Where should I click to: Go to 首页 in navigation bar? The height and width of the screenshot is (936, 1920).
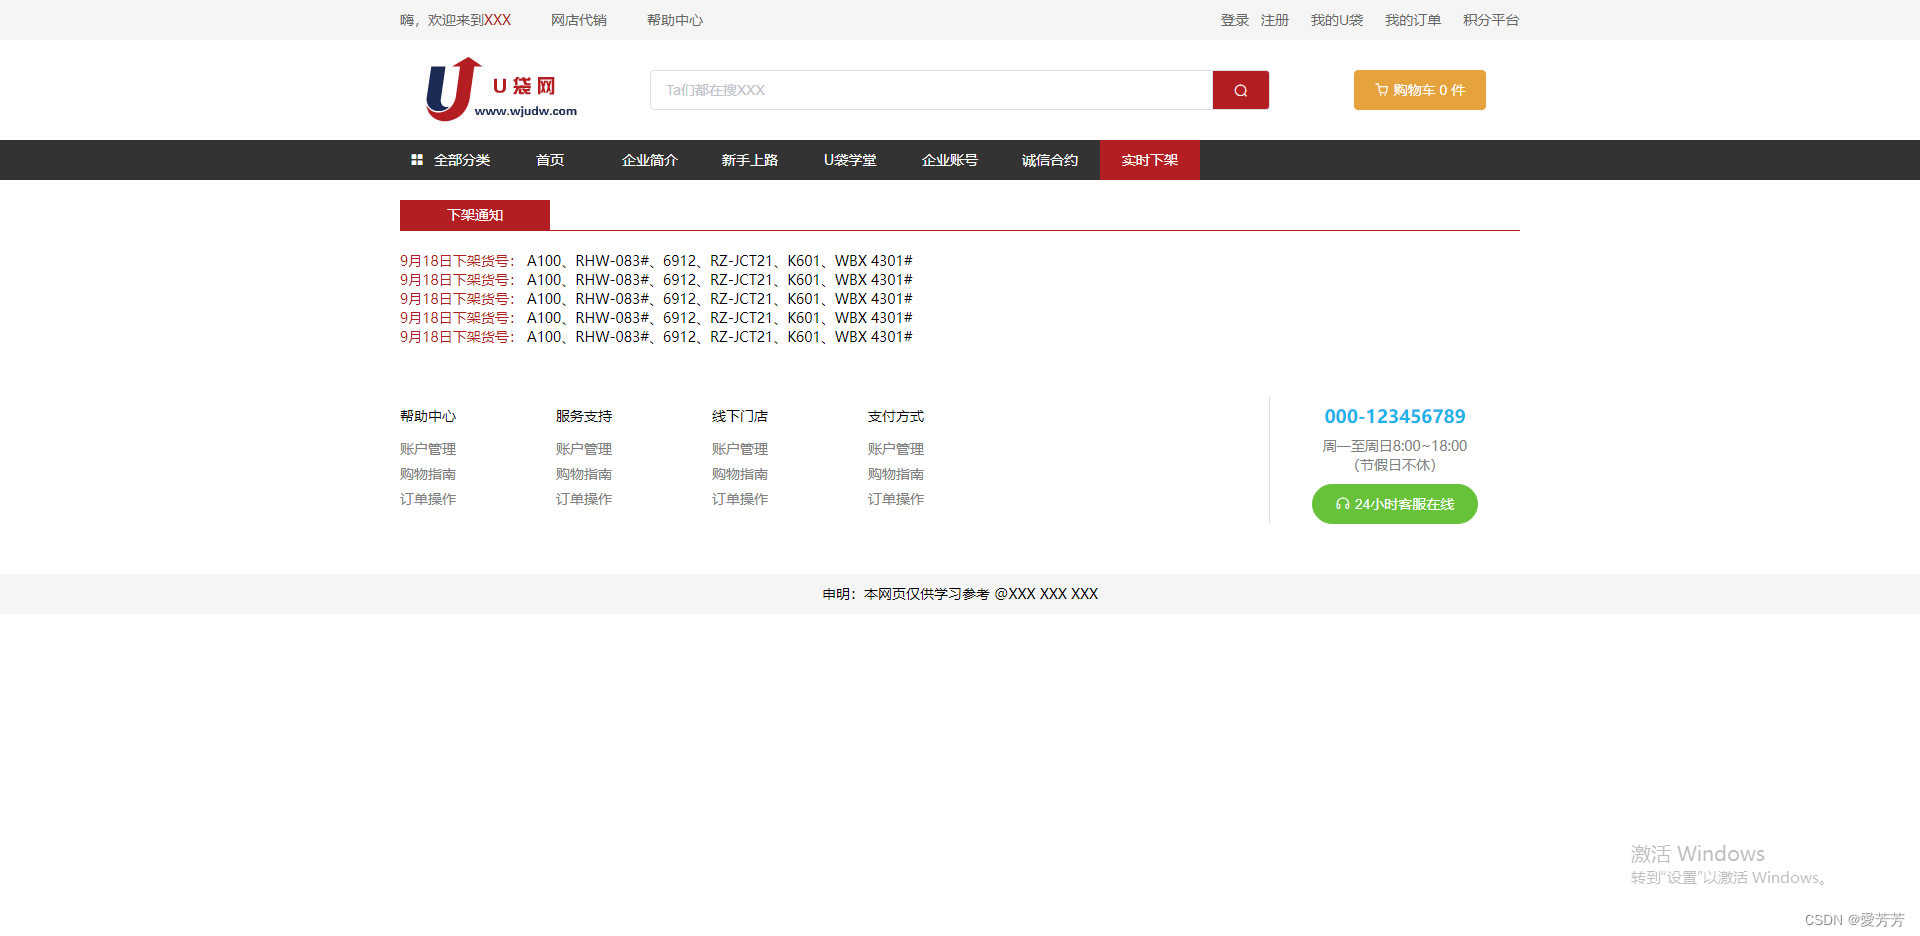pos(550,160)
